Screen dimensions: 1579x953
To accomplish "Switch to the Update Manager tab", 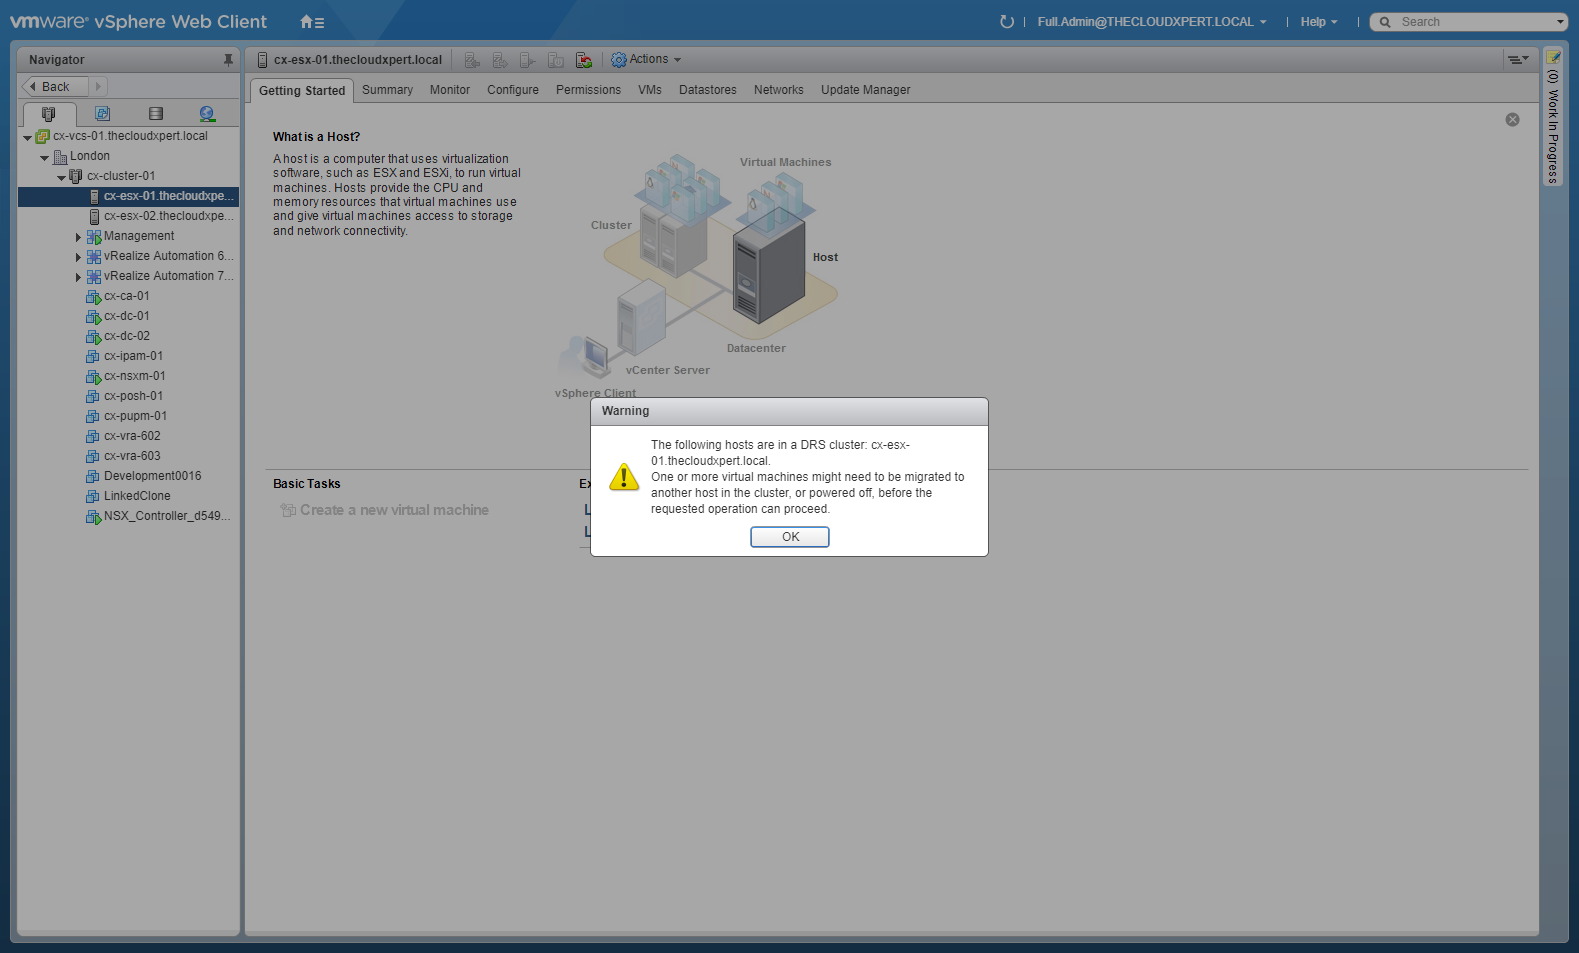I will point(865,90).
